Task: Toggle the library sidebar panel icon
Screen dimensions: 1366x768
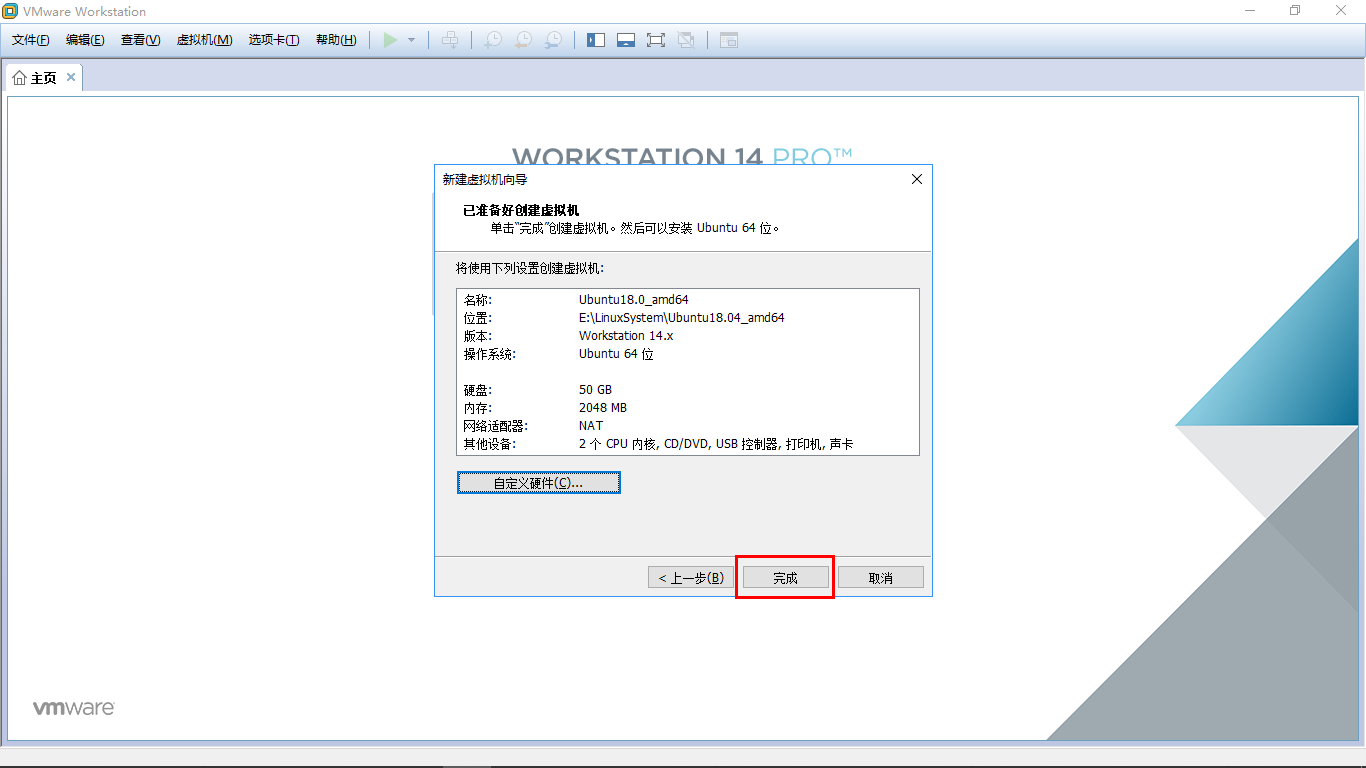Action: click(x=595, y=40)
